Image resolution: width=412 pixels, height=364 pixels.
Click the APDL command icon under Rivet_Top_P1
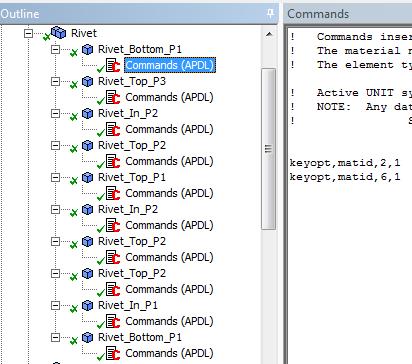(113, 193)
